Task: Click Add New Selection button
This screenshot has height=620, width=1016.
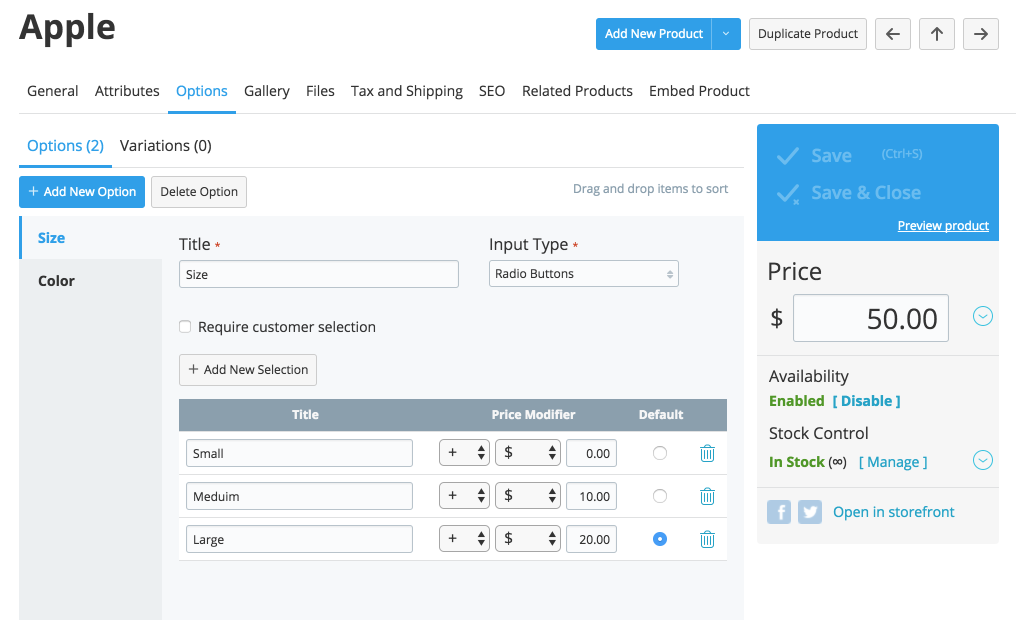Action: coord(248,369)
